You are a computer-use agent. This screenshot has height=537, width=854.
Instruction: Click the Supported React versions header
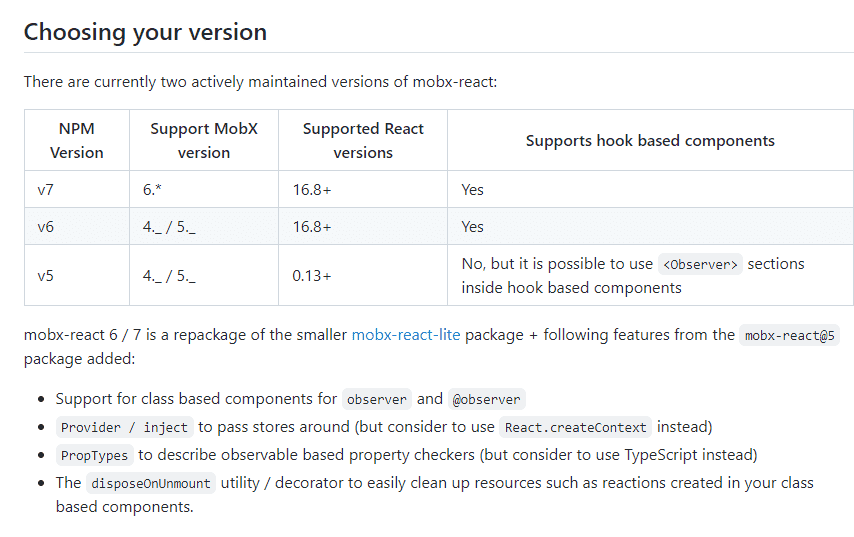[x=363, y=141]
